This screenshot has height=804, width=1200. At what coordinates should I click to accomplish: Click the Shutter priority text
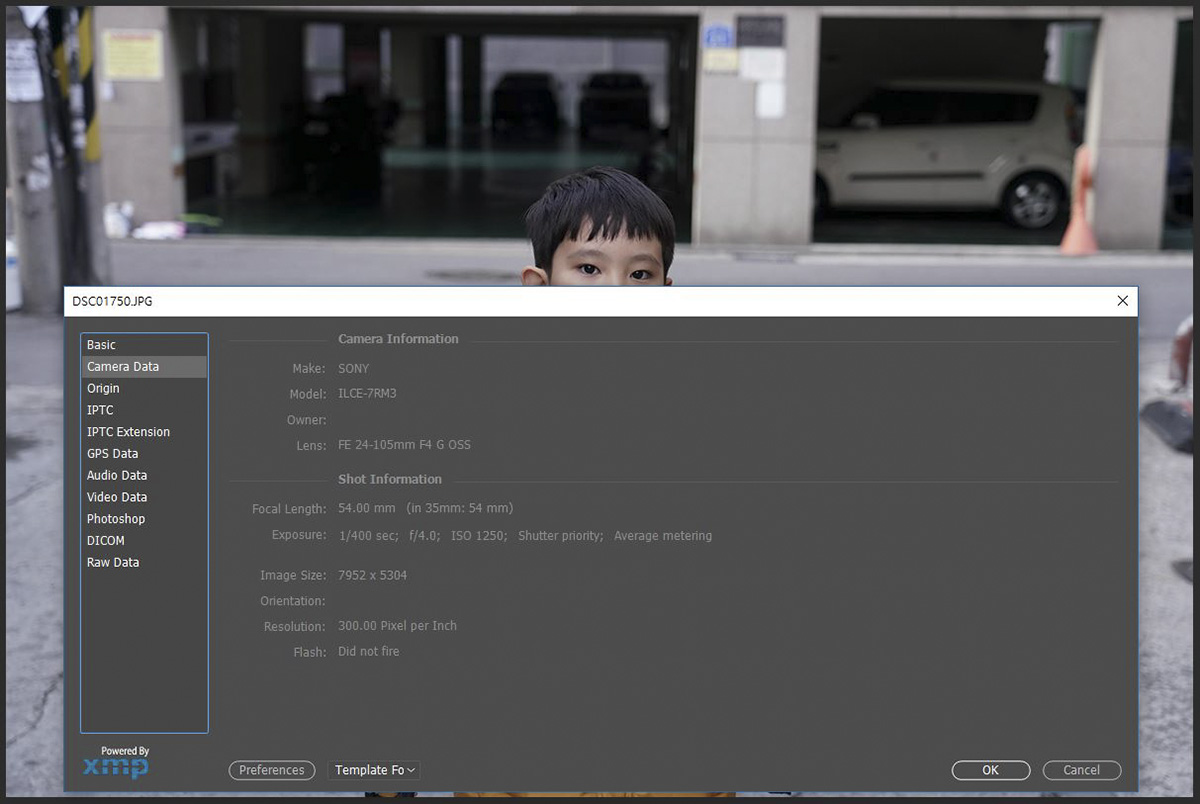click(561, 536)
